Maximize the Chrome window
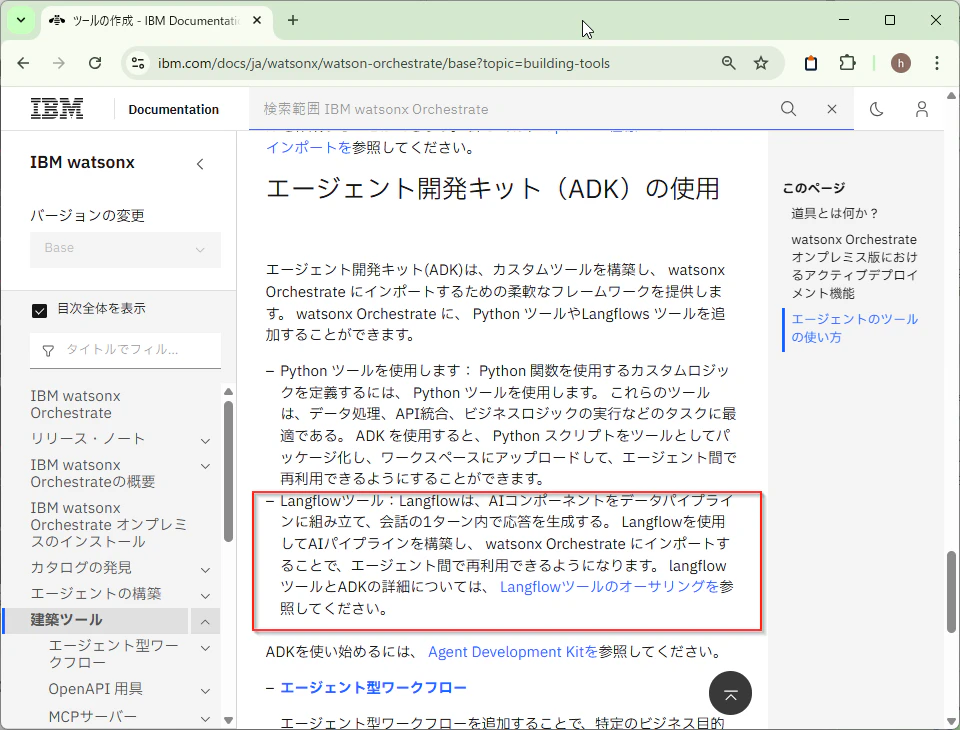The height and width of the screenshot is (730, 960). 890,20
